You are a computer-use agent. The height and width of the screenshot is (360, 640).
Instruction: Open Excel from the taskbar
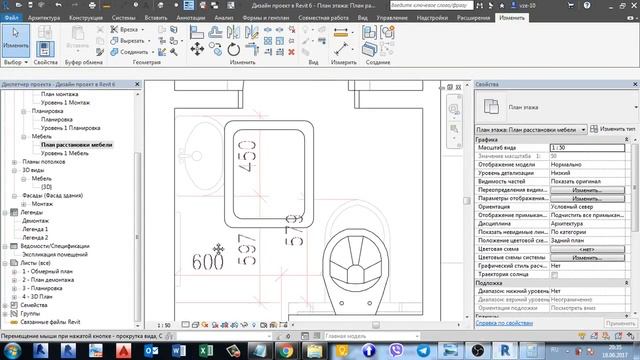click(x=206, y=351)
